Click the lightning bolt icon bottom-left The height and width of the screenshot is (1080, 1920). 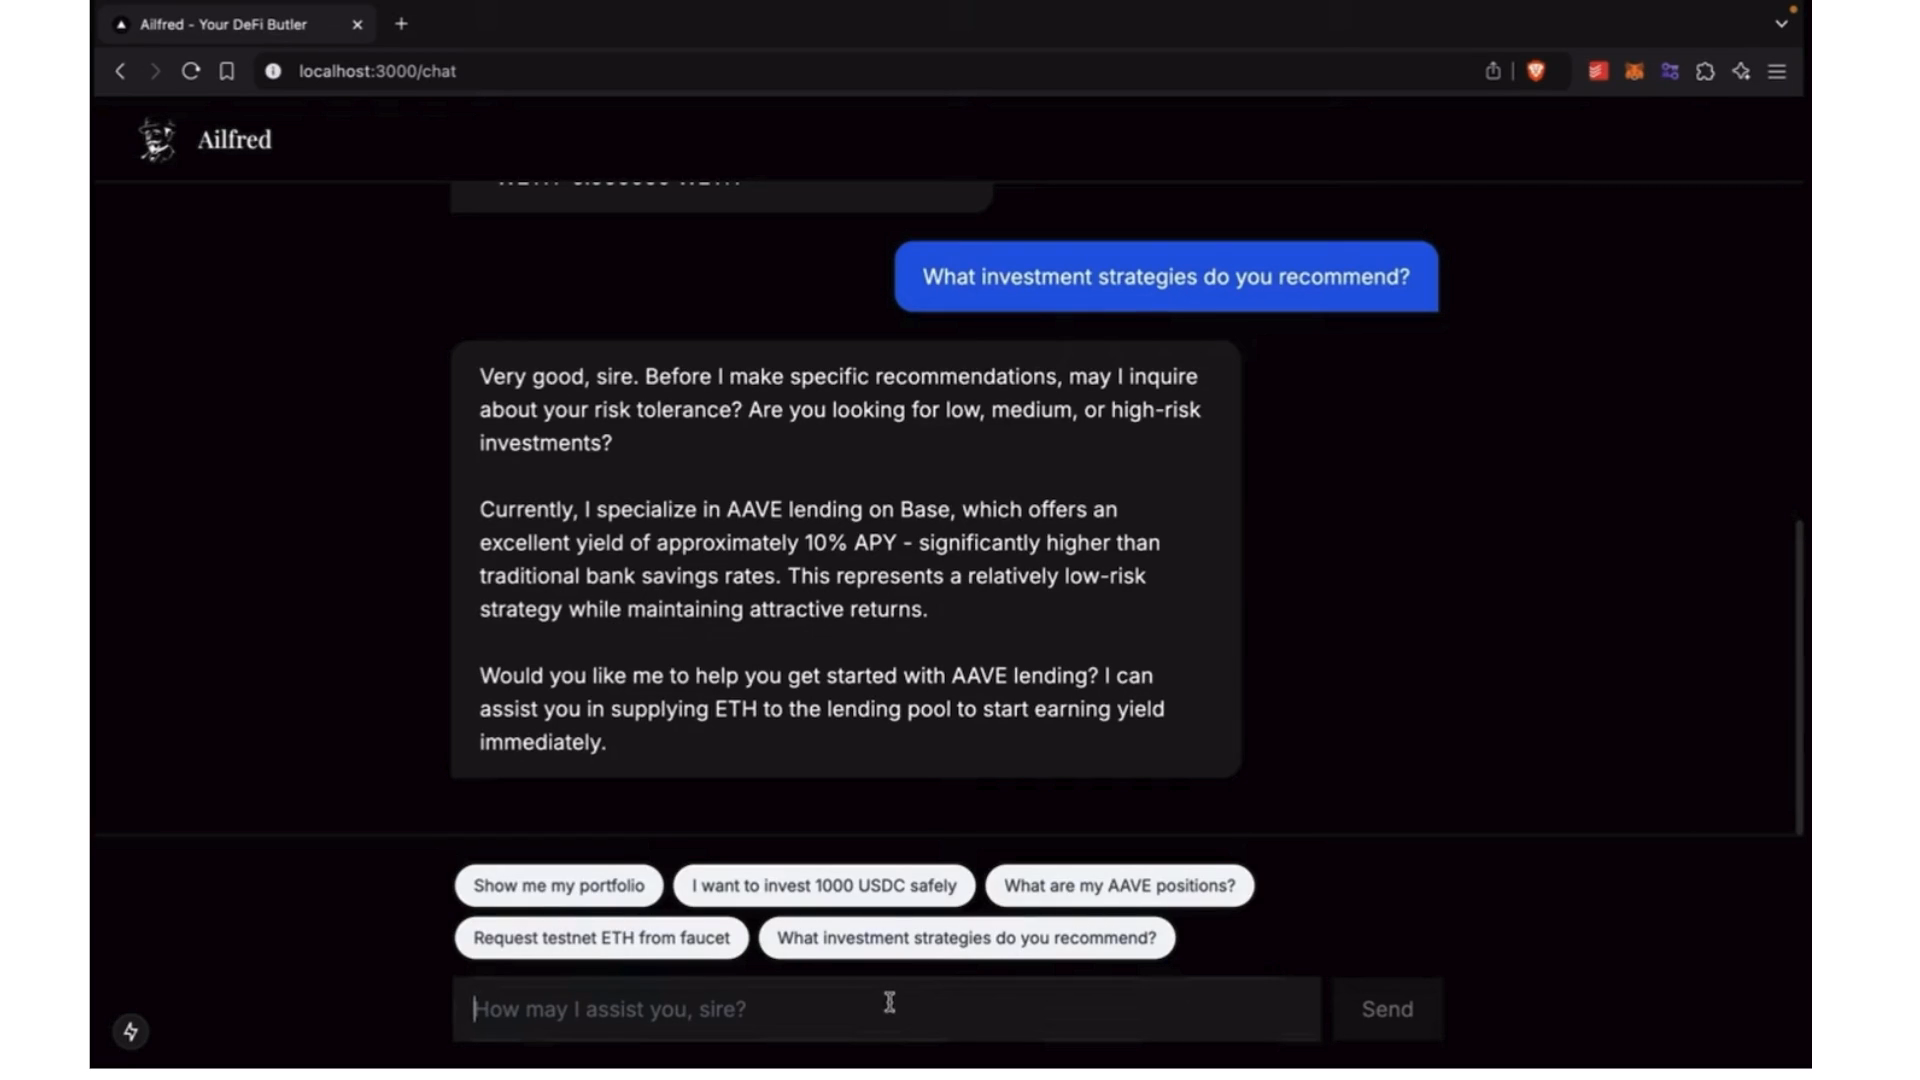tap(131, 1031)
